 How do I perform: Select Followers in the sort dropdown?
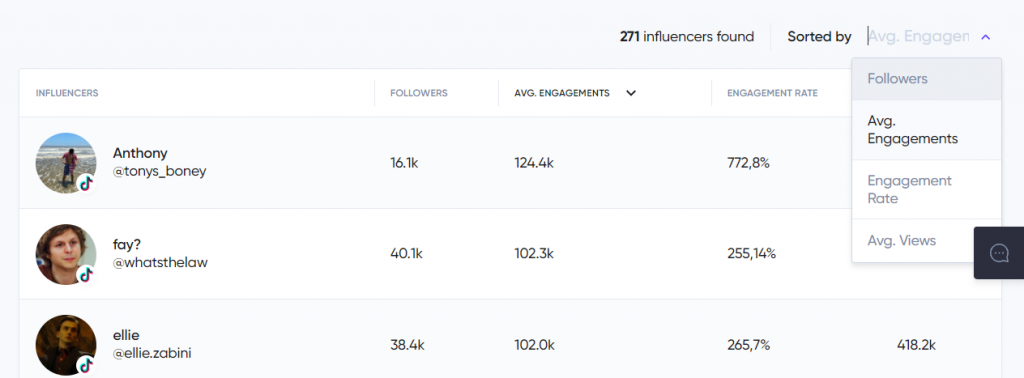click(926, 79)
